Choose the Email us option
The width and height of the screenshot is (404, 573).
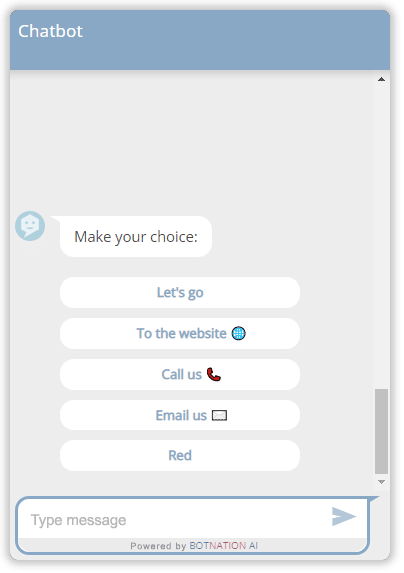coord(180,415)
